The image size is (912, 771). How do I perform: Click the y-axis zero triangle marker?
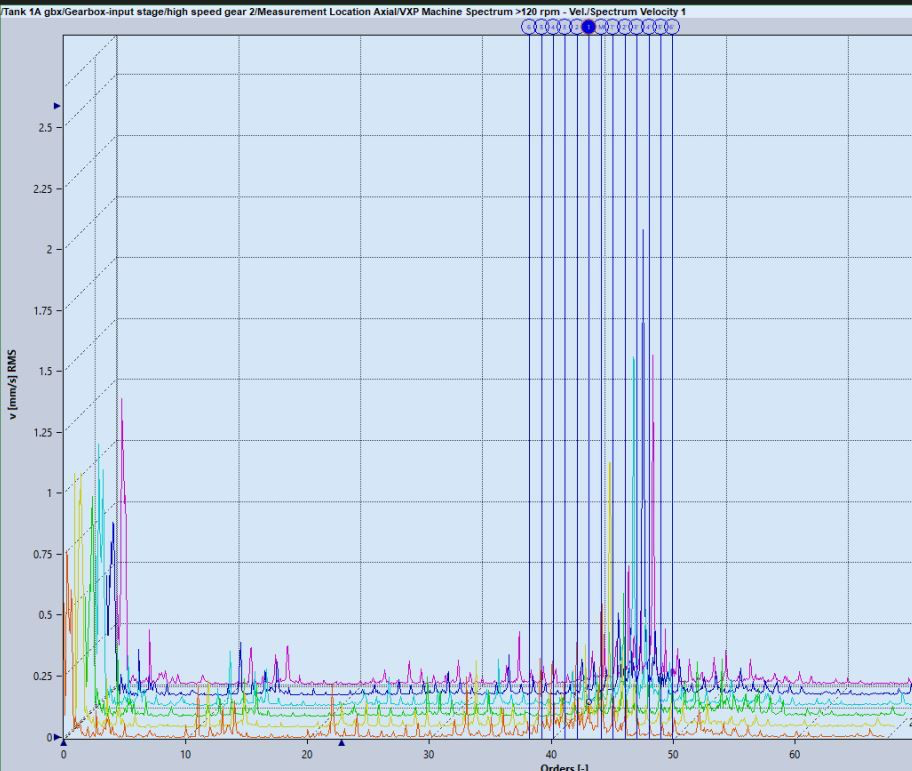tap(57, 737)
